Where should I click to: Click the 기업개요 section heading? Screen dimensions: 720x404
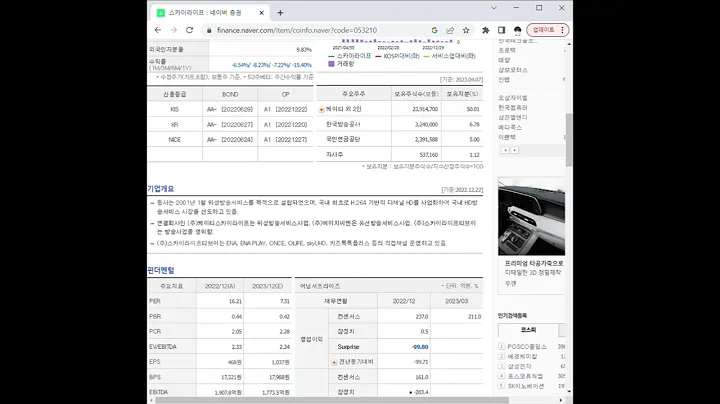(x=161, y=189)
